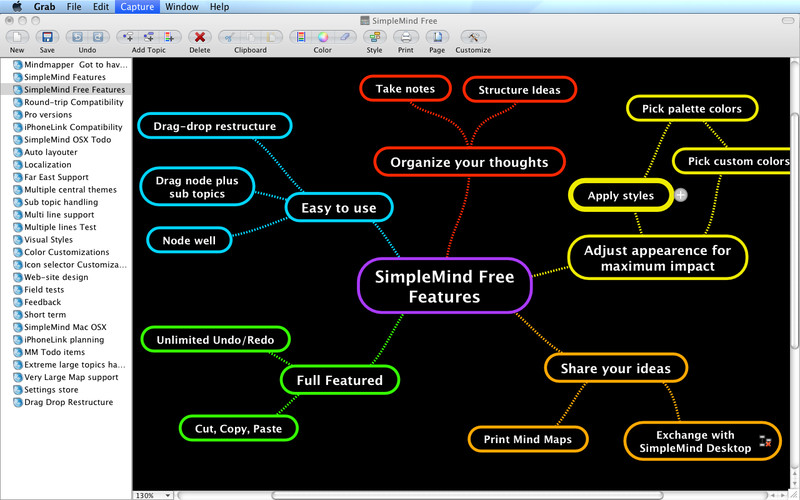Select the Drag-drop restructure topic
This screenshot has height=500, width=800.
215,126
